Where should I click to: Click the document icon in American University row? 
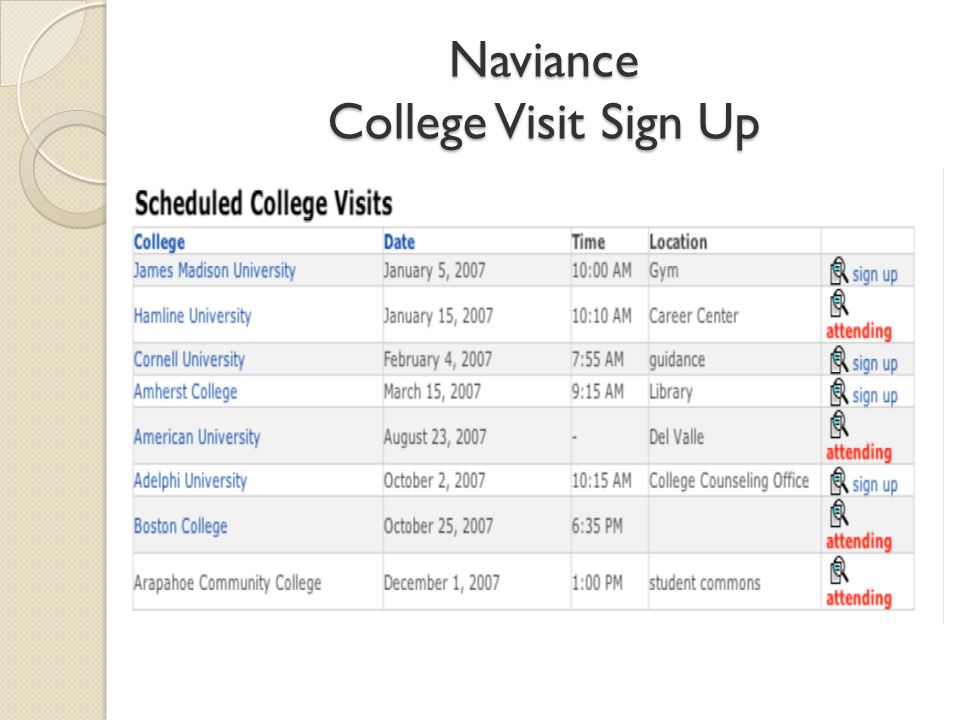(x=839, y=424)
